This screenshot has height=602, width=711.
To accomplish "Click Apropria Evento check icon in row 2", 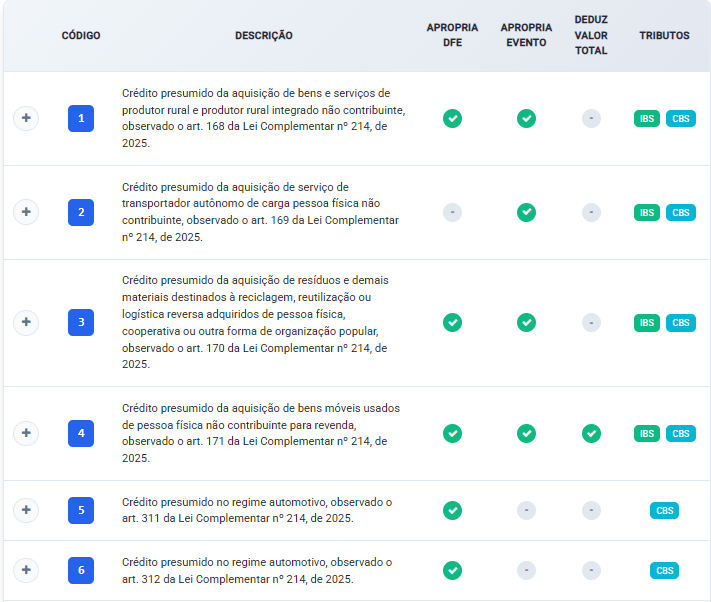I will [x=526, y=212].
